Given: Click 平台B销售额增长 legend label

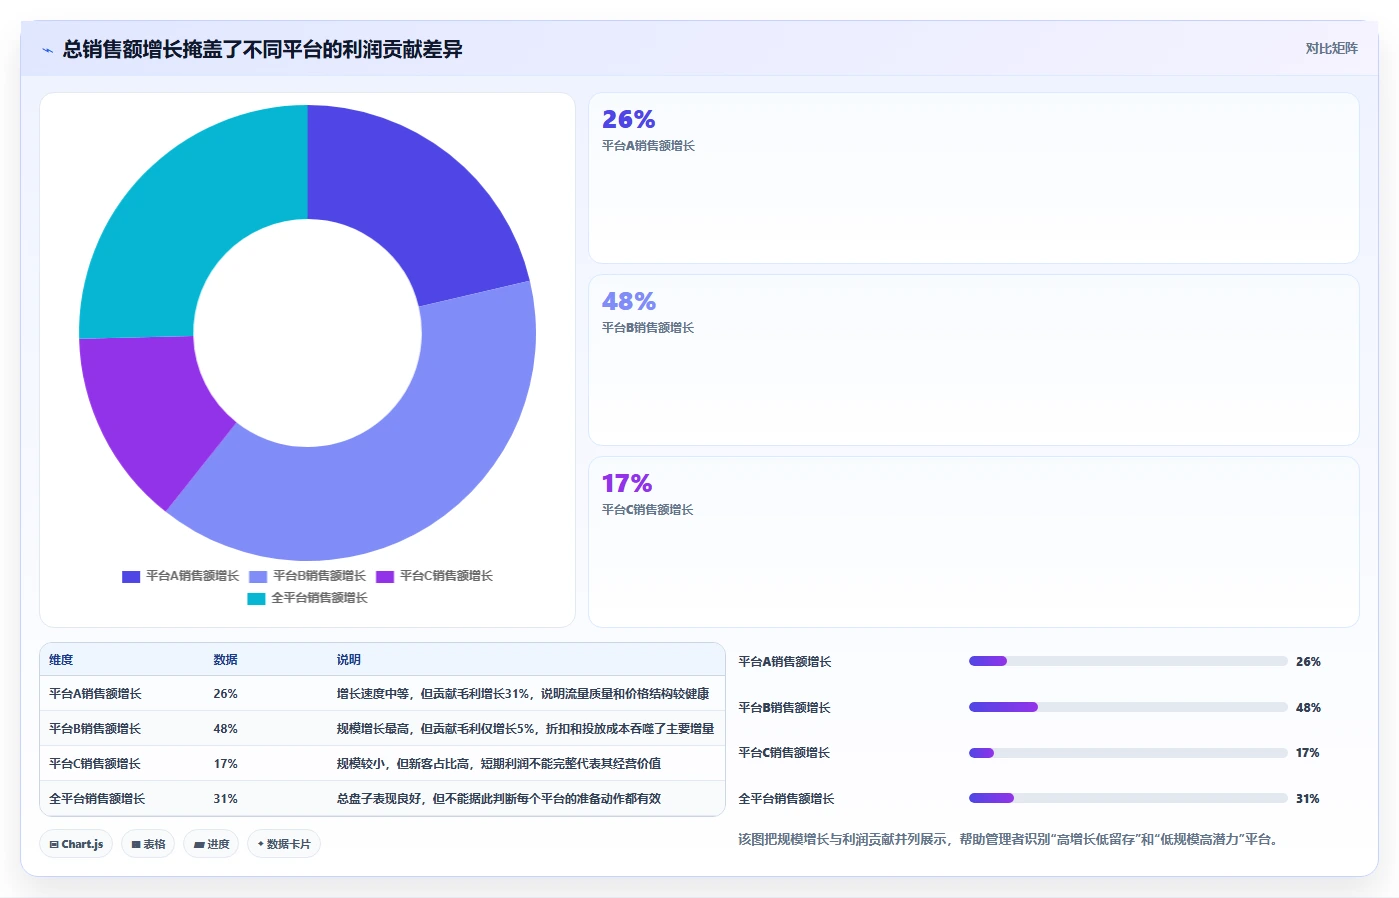Looking at the screenshot, I should (319, 576).
